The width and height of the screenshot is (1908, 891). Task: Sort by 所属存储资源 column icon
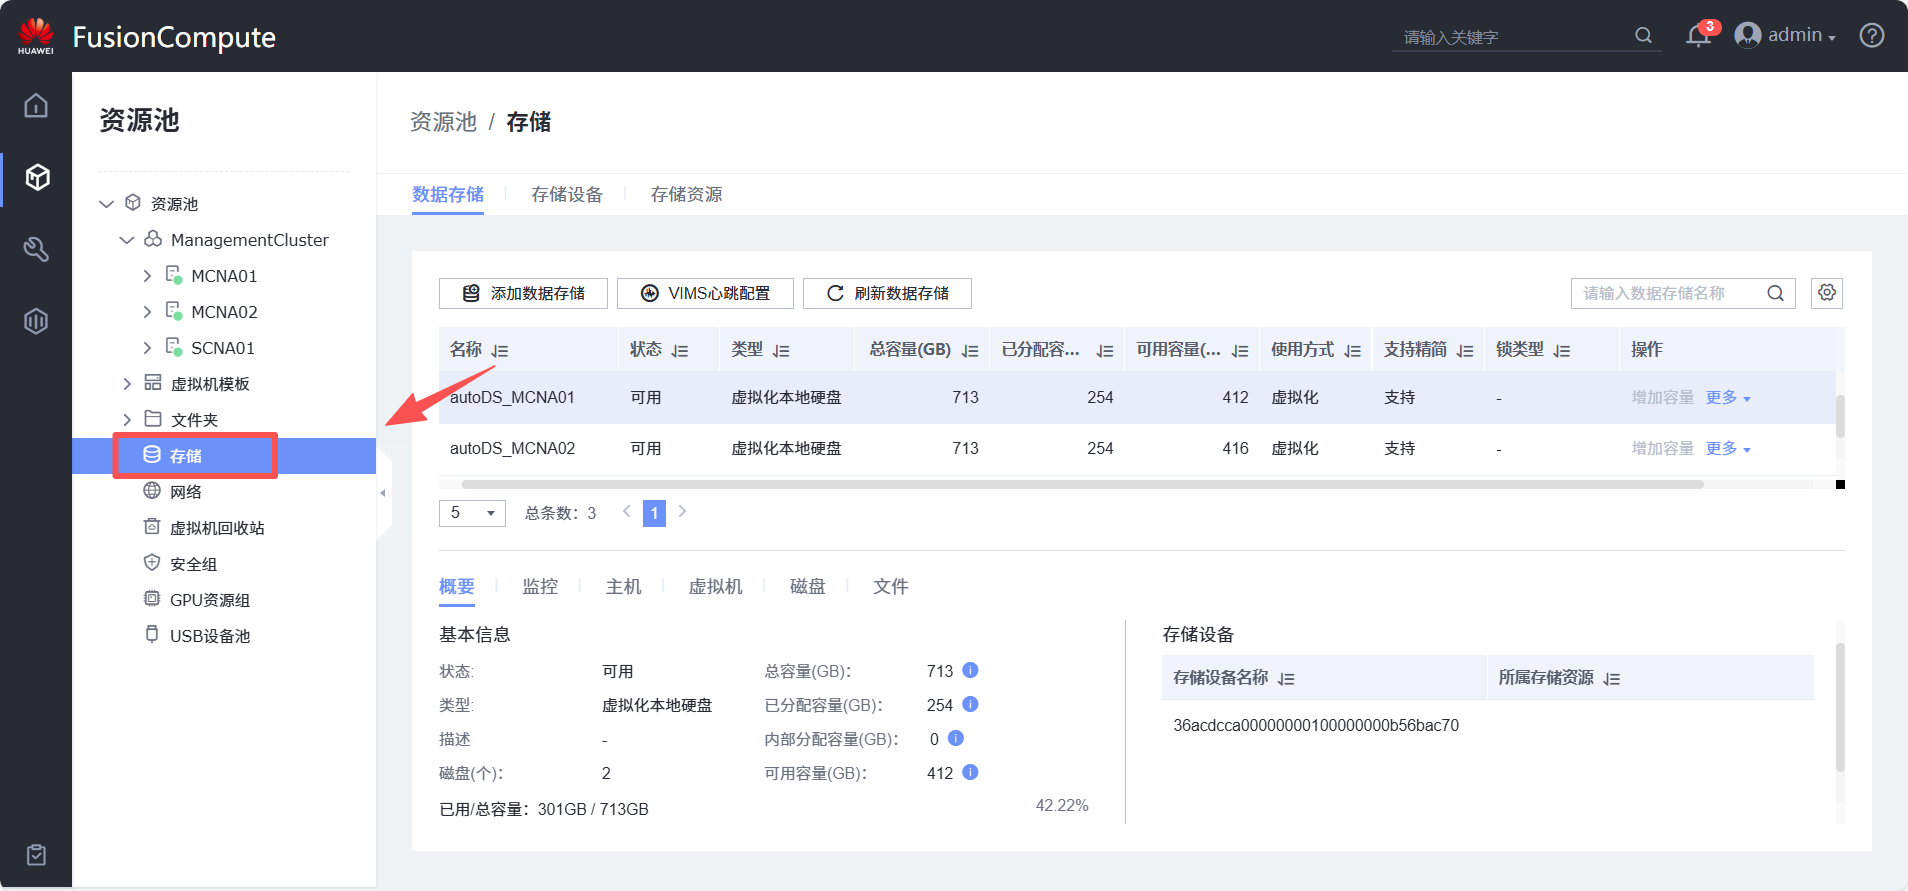tap(1611, 679)
